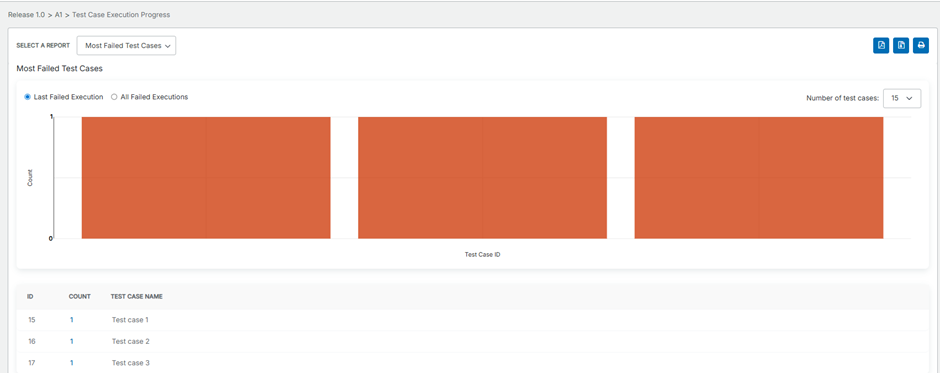The width and height of the screenshot is (940, 373).
Task: Export the report as PDF
Action: [x=881, y=46]
